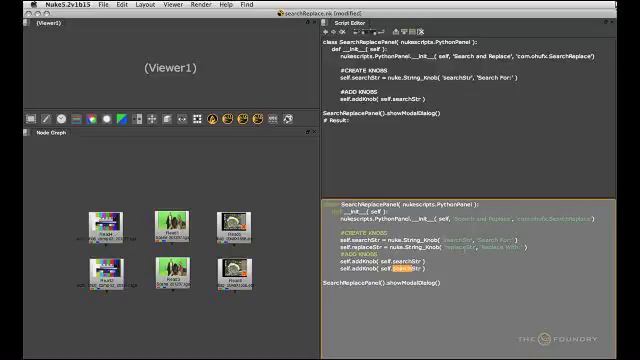Viewport: 640px width, 360px height.
Task: Open the grid-shaped toolbar menu icon
Action: pos(197,119)
